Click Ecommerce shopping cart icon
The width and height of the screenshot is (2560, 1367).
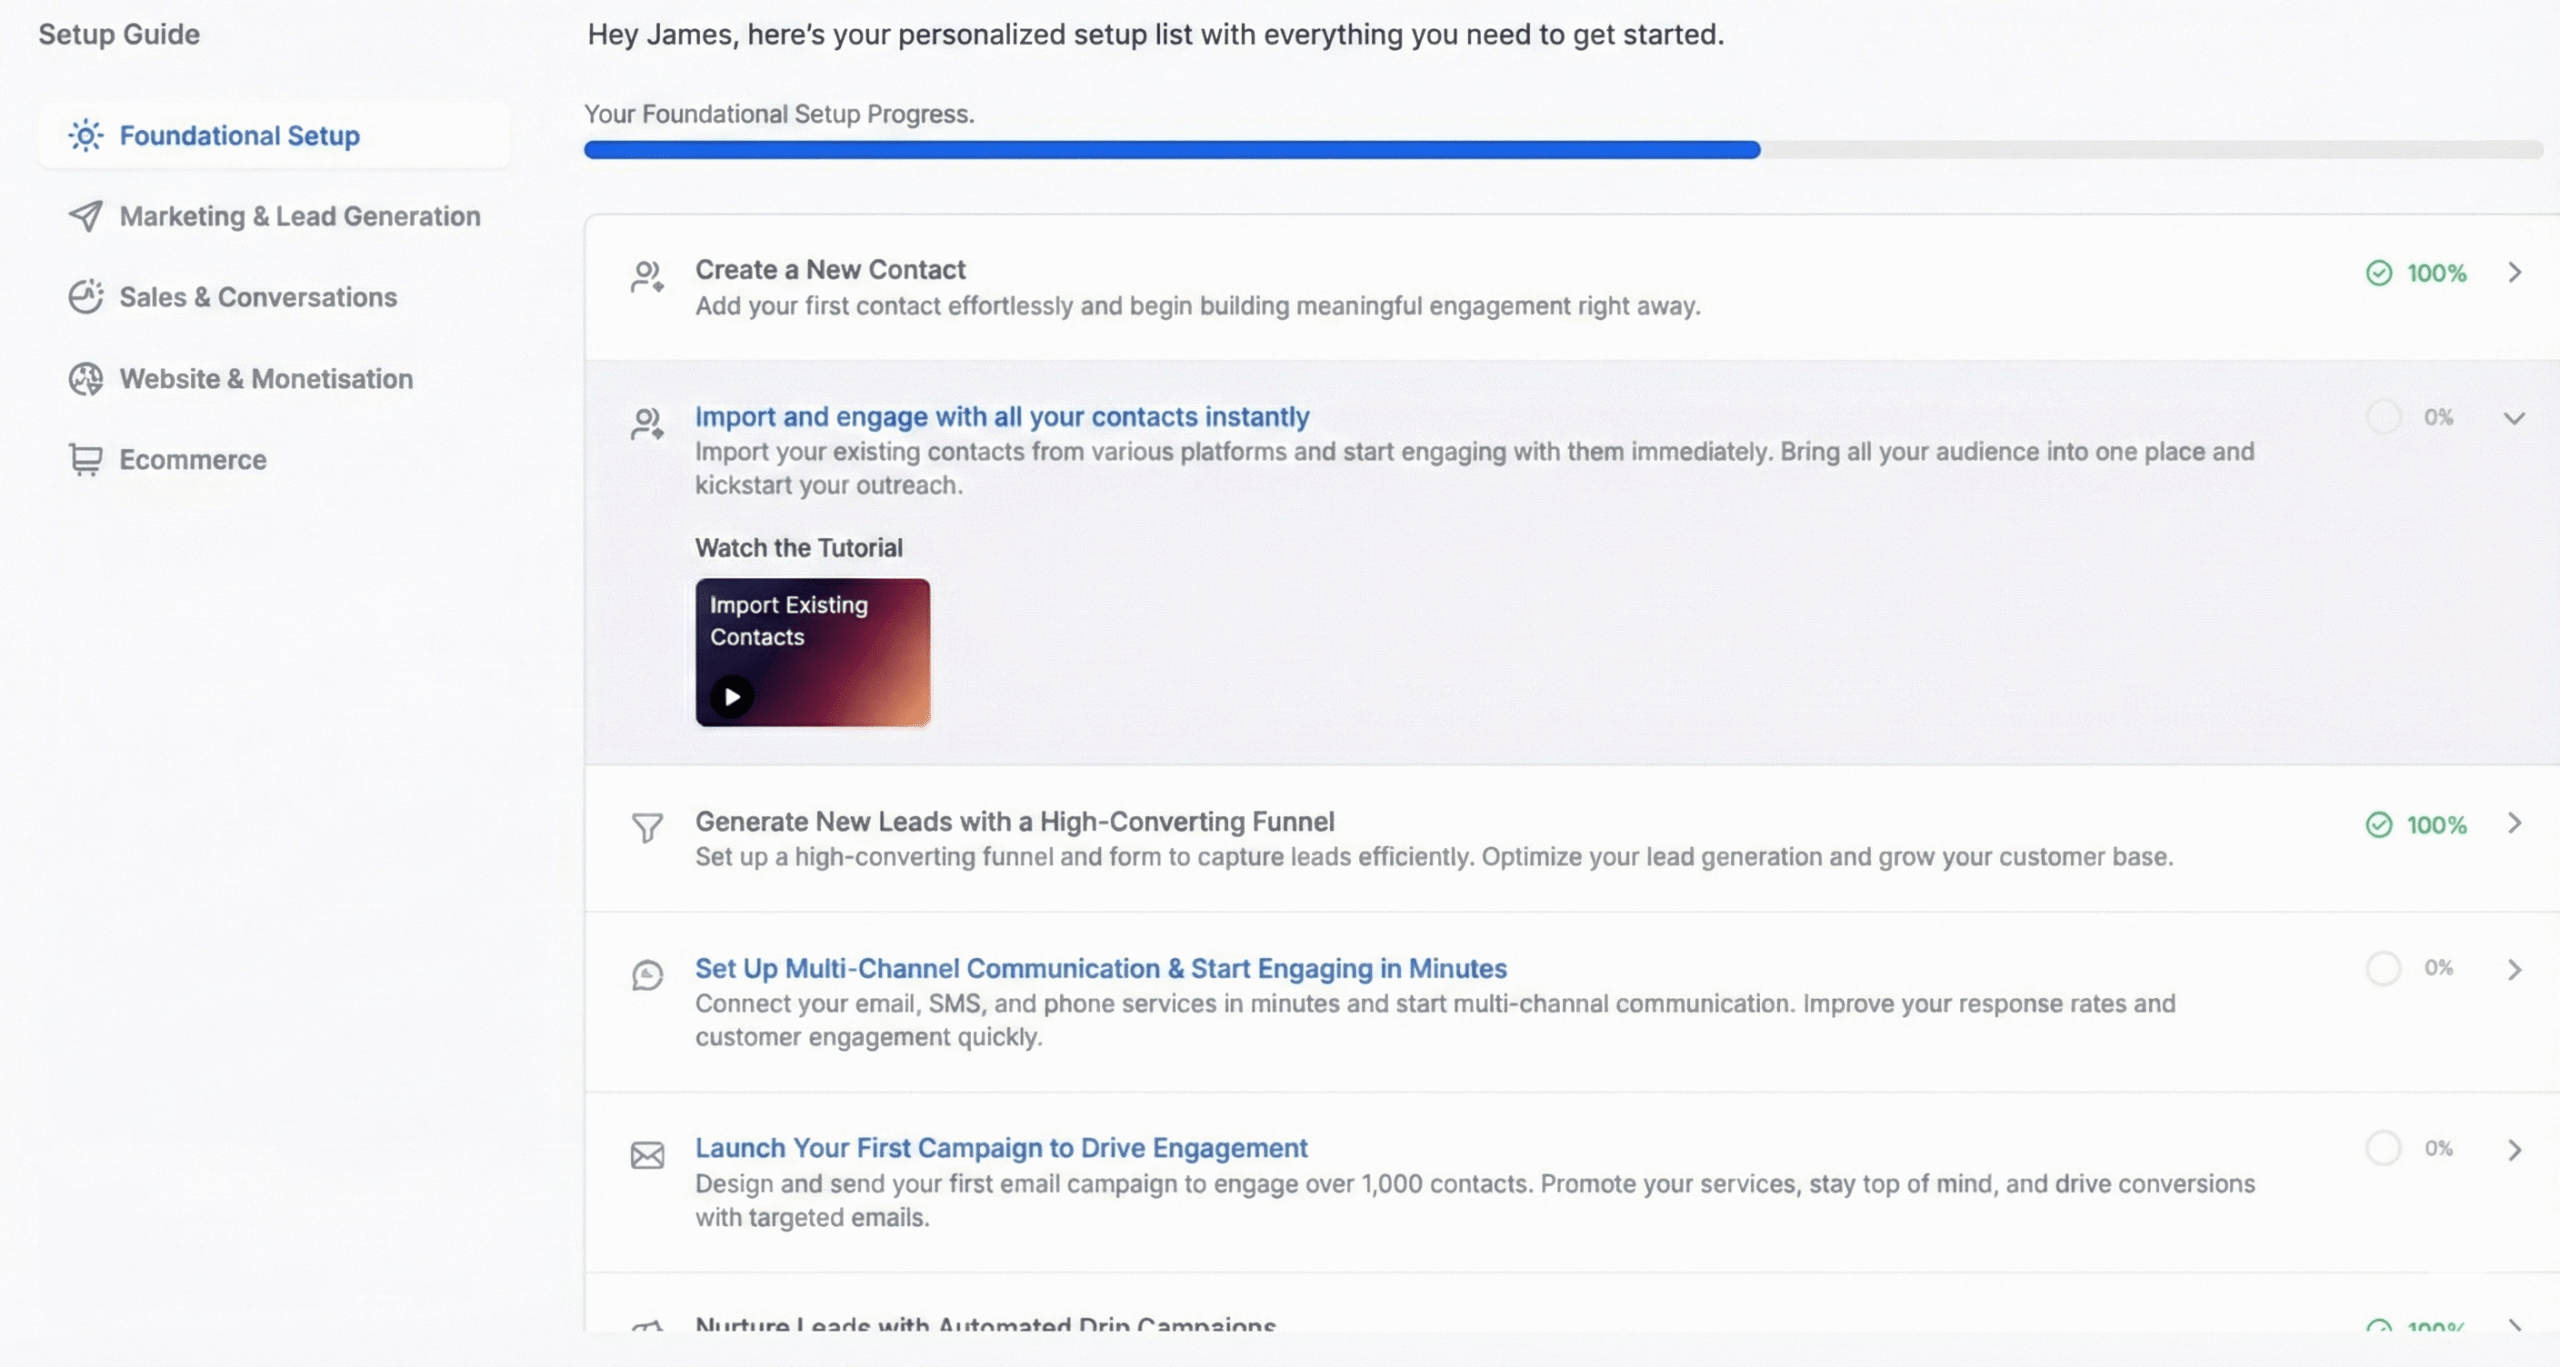(x=86, y=460)
